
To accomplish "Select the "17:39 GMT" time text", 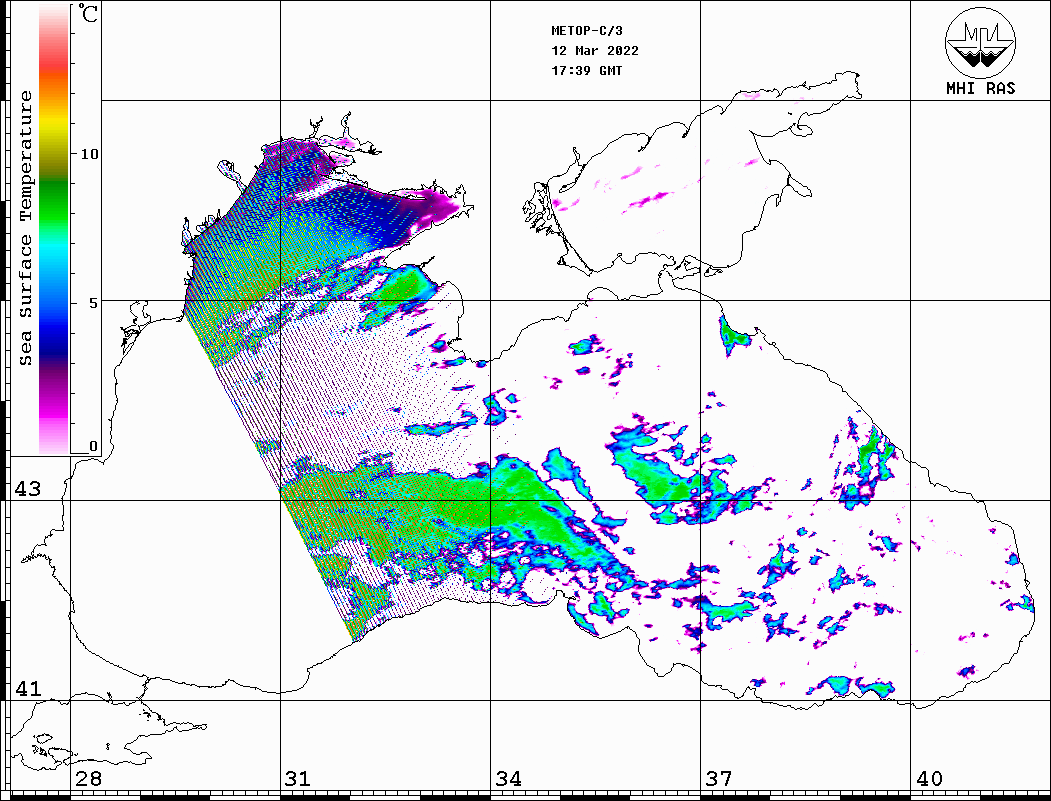I will pyautogui.click(x=587, y=71).
